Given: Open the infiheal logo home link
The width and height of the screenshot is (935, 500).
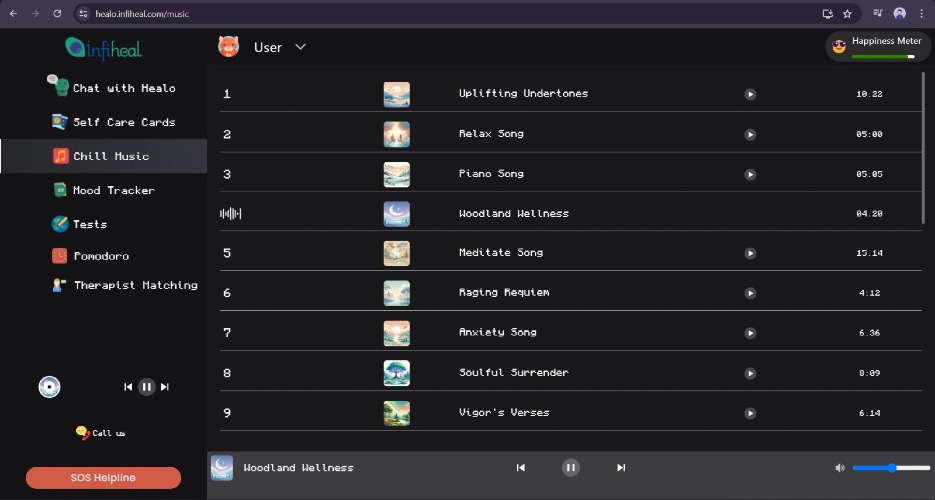Looking at the screenshot, I should [x=103, y=48].
